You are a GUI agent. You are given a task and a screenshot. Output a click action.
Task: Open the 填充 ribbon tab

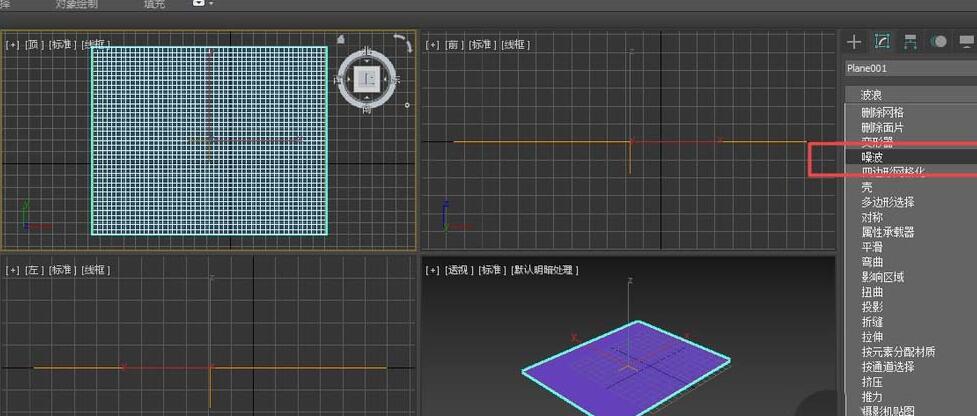pyautogui.click(x=155, y=4)
